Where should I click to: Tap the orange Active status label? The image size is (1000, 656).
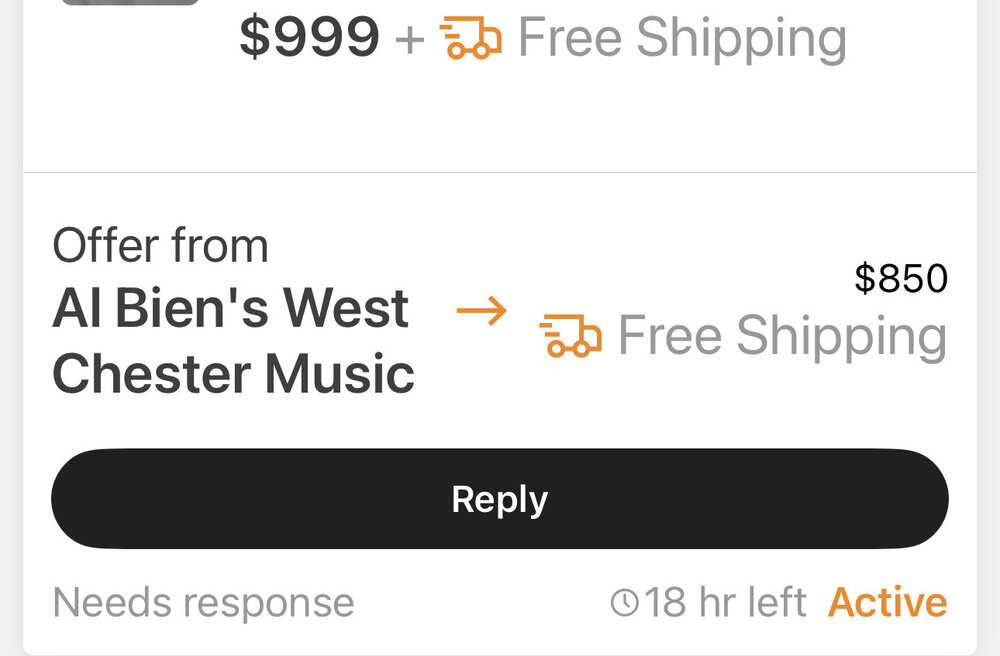click(x=887, y=603)
